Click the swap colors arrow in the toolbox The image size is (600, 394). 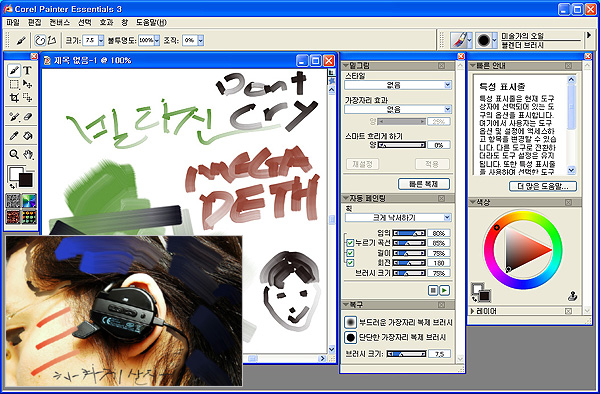[x=13, y=186]
